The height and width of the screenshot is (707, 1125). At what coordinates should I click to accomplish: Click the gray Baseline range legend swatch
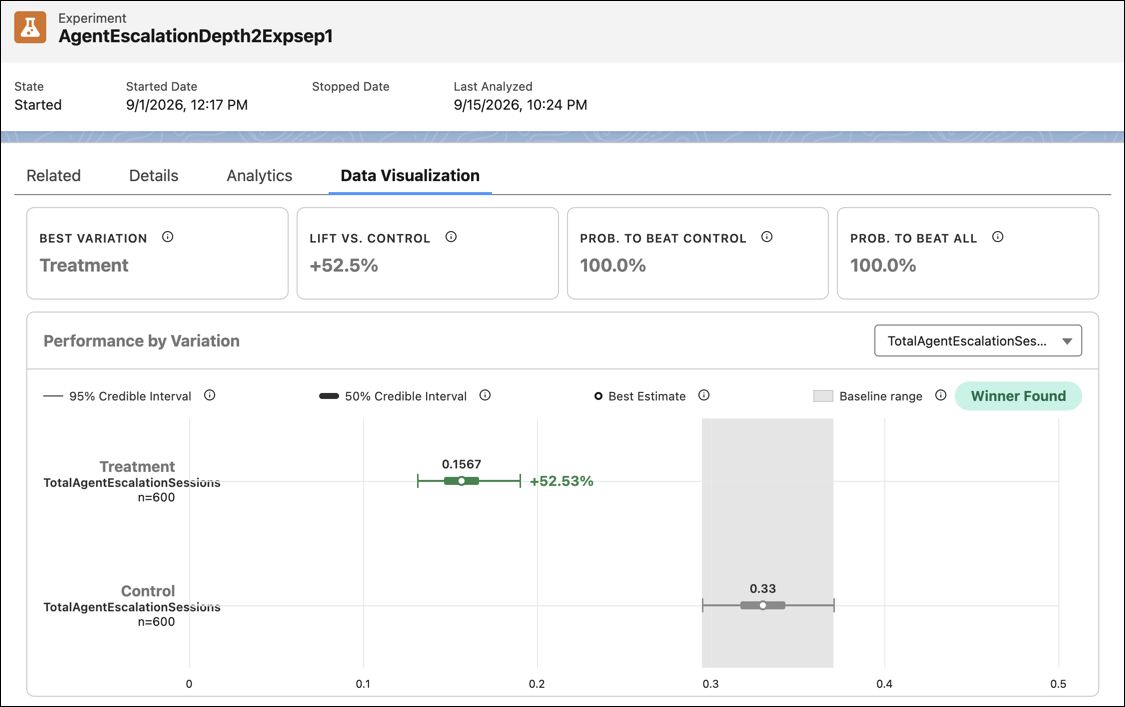tap(823, 396)
